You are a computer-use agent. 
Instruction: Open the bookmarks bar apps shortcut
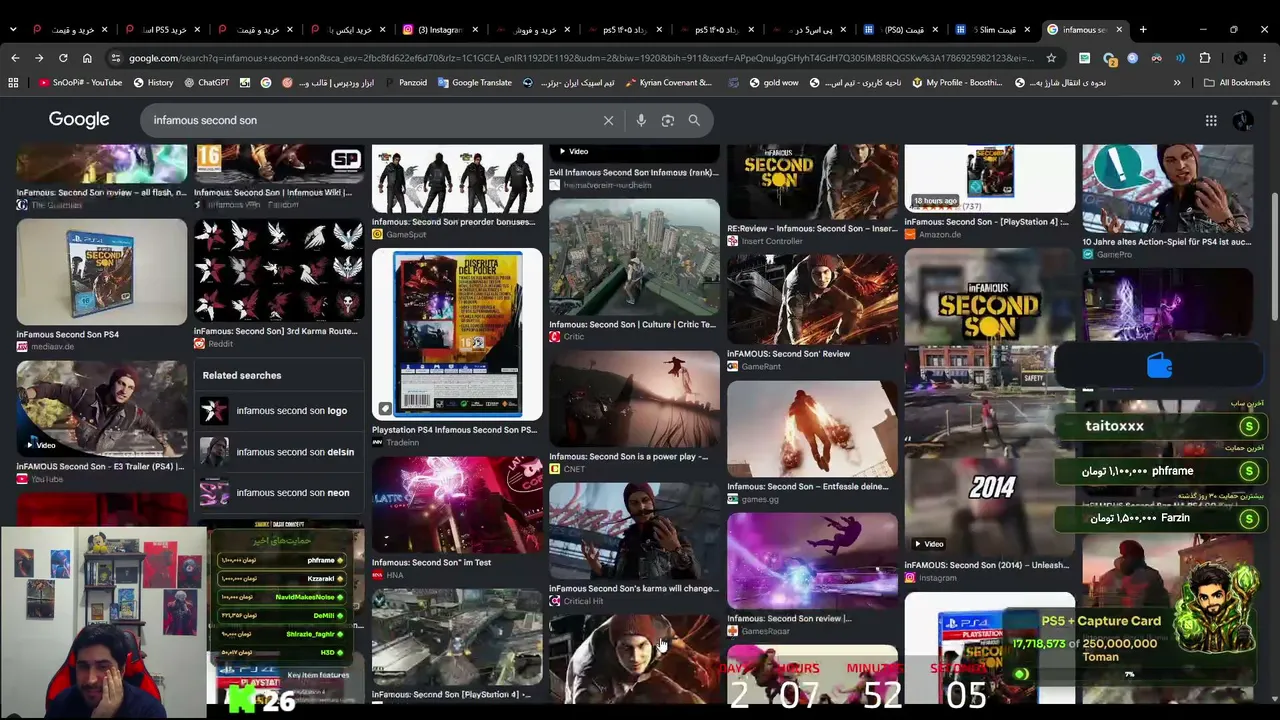[x=13, y=83]
